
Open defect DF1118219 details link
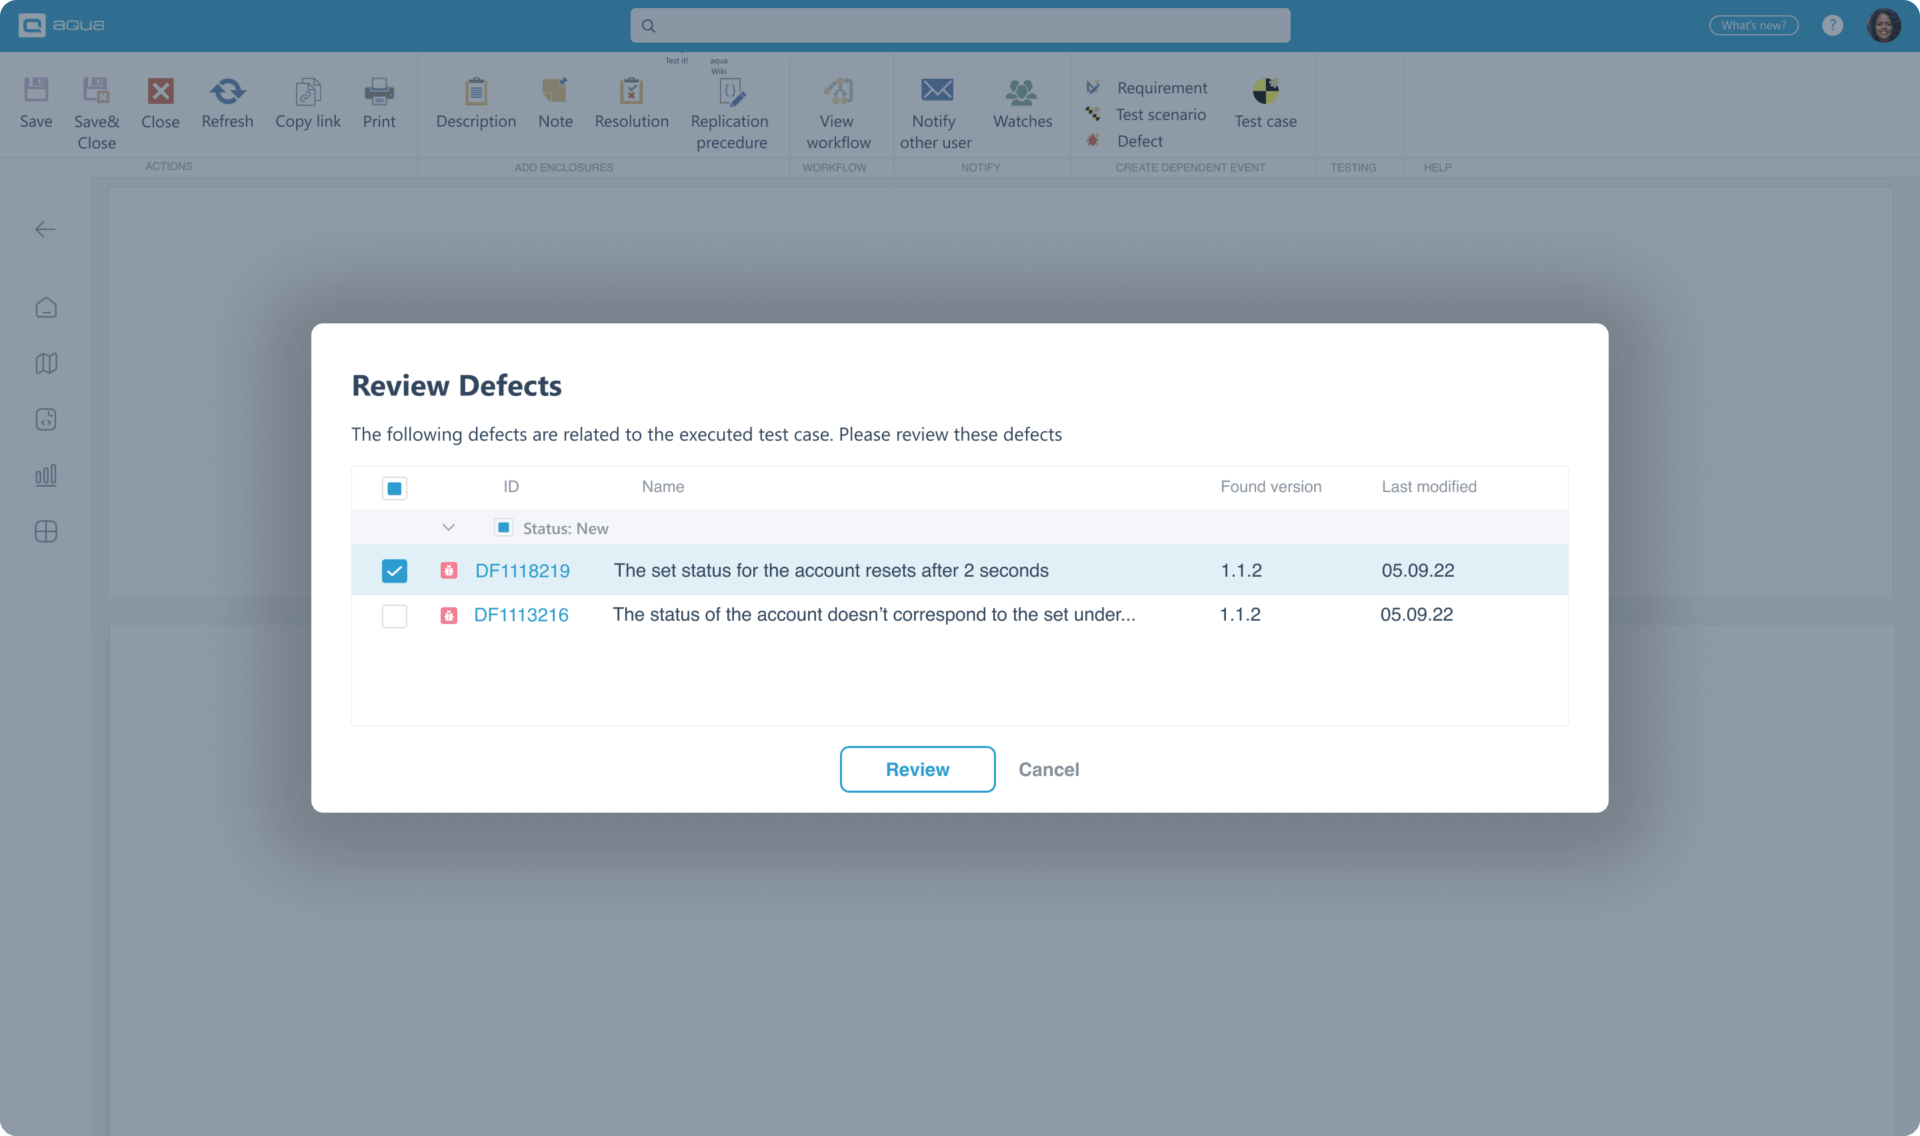click(523, 570)
